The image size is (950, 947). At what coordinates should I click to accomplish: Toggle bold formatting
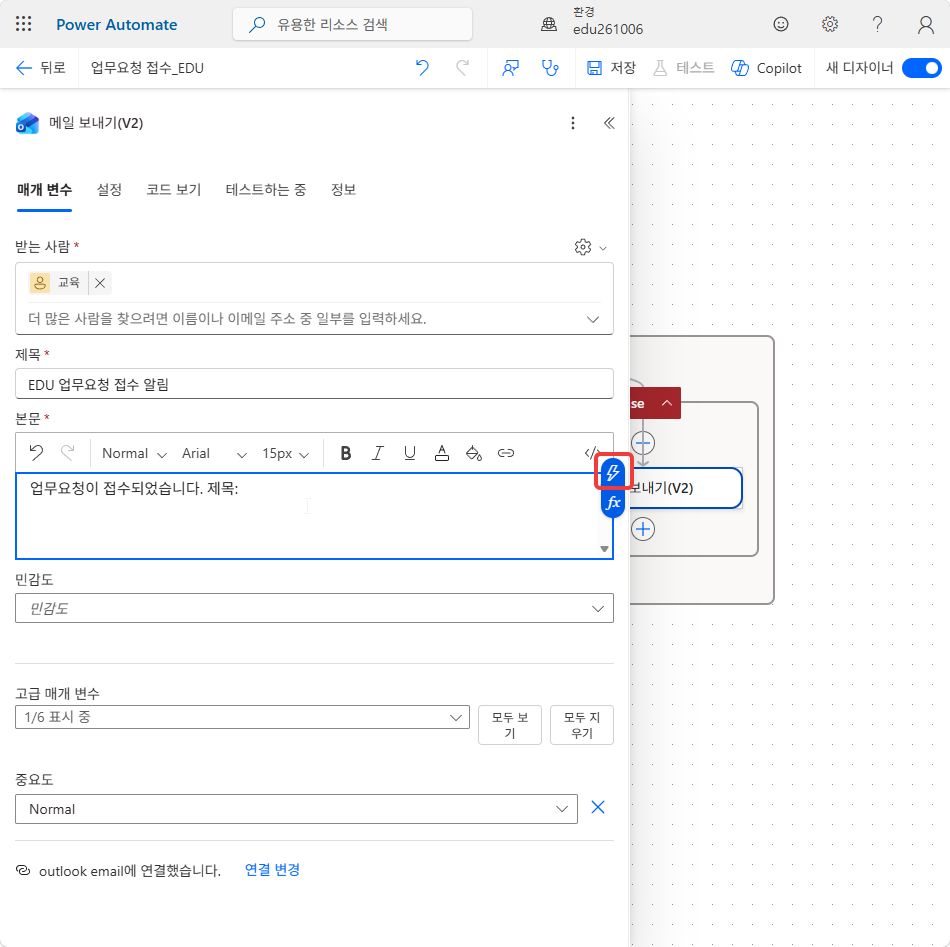(345, 453)
